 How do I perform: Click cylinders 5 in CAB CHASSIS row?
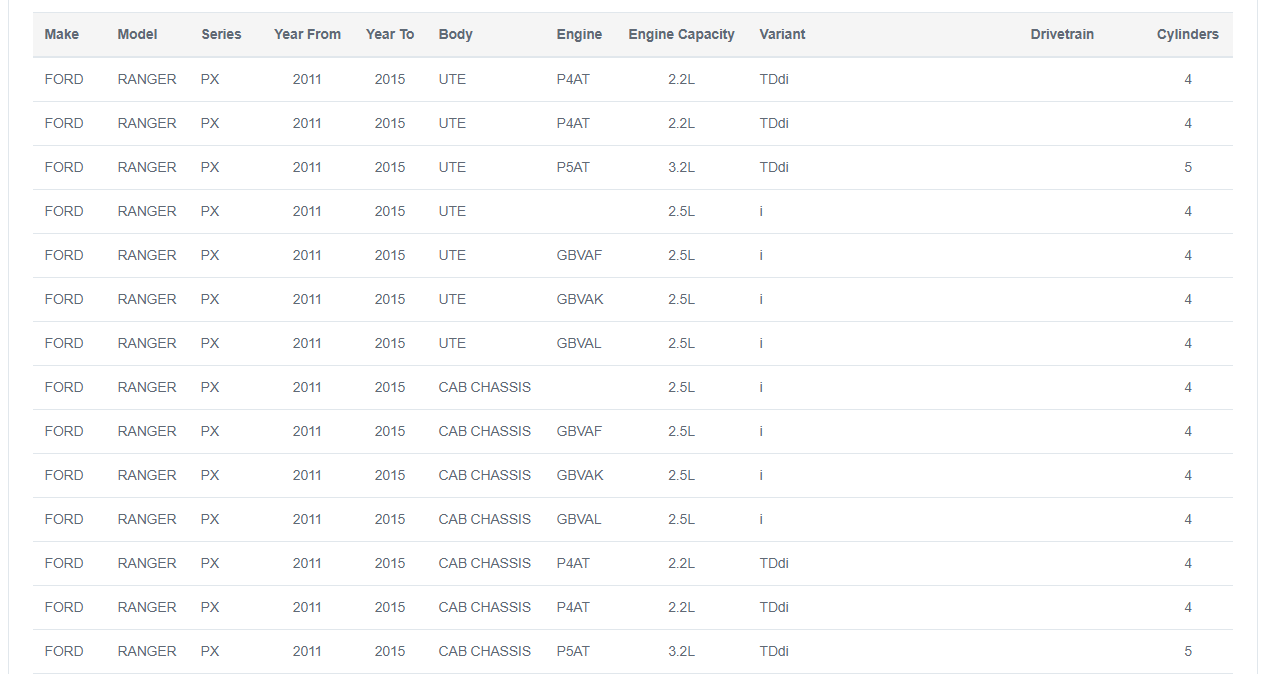pyautogui.click(x=1188, y=651)
